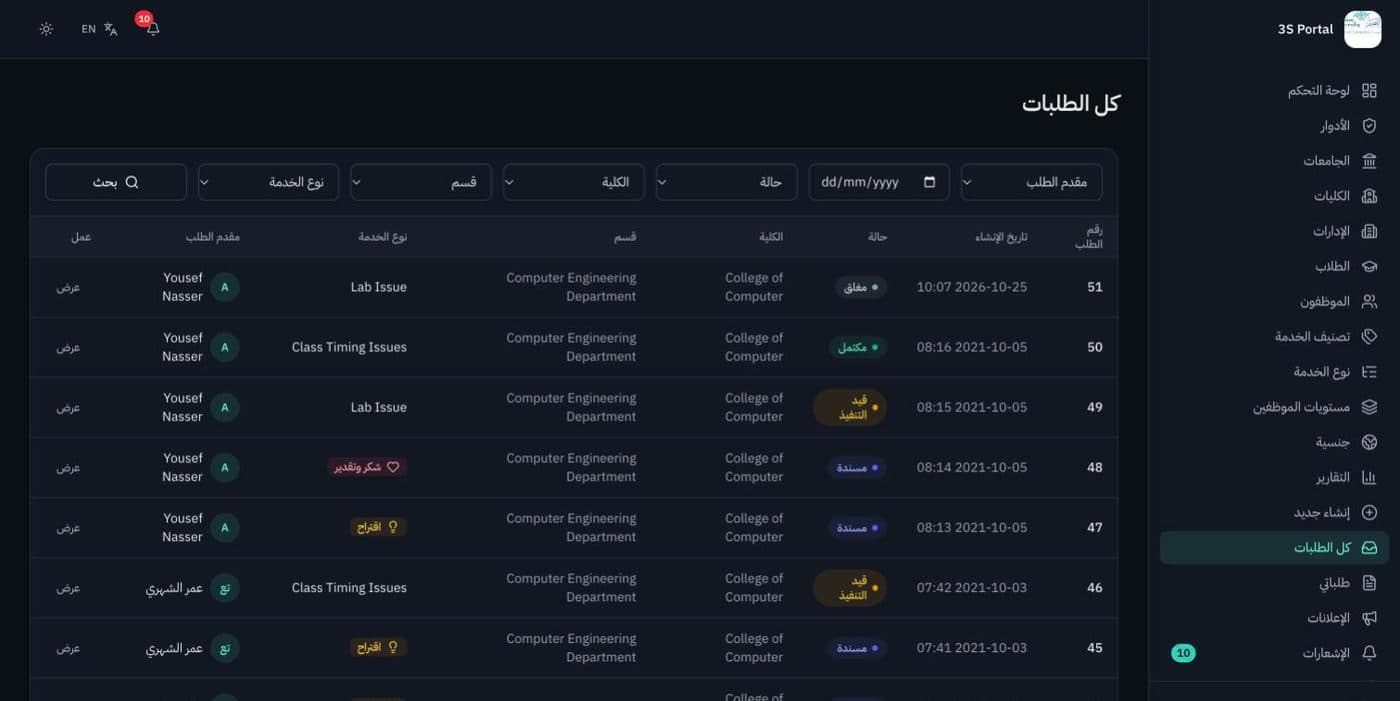
Task: Click عرض for request 48
Action: coord(68,467)
